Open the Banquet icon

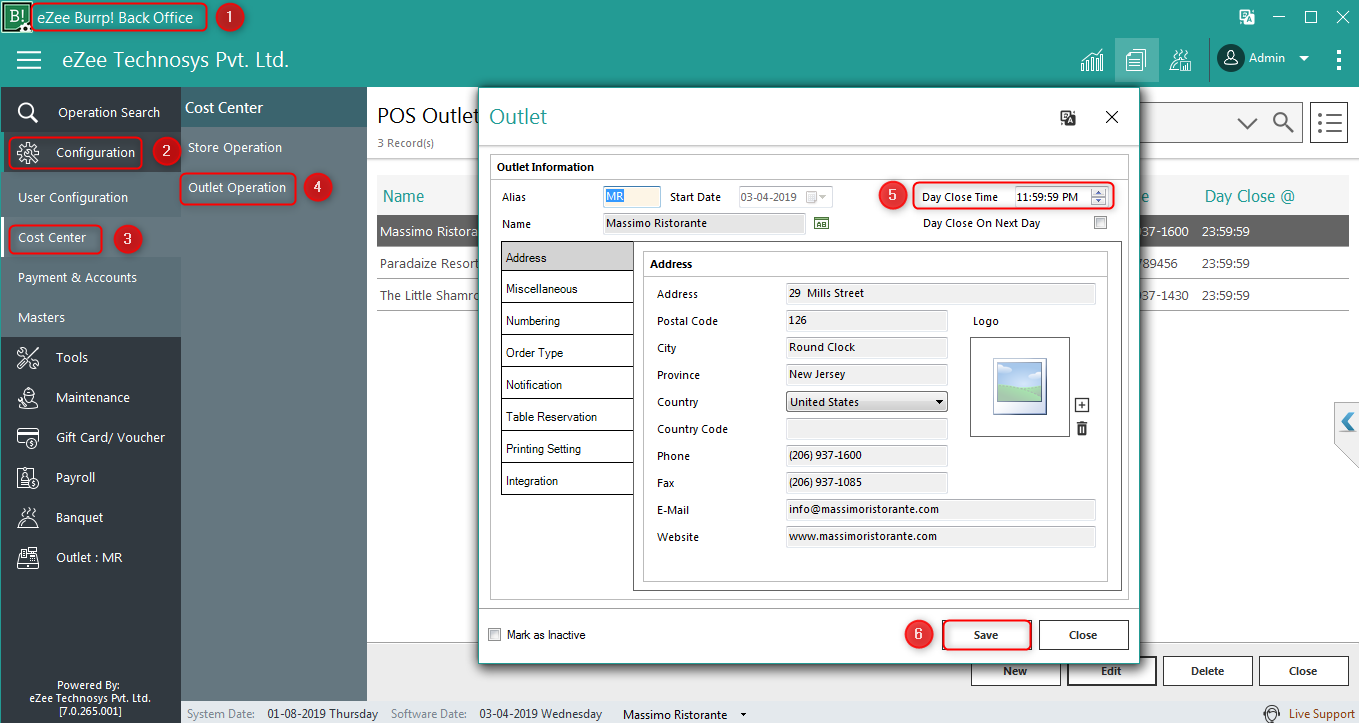tap(28, 517)
